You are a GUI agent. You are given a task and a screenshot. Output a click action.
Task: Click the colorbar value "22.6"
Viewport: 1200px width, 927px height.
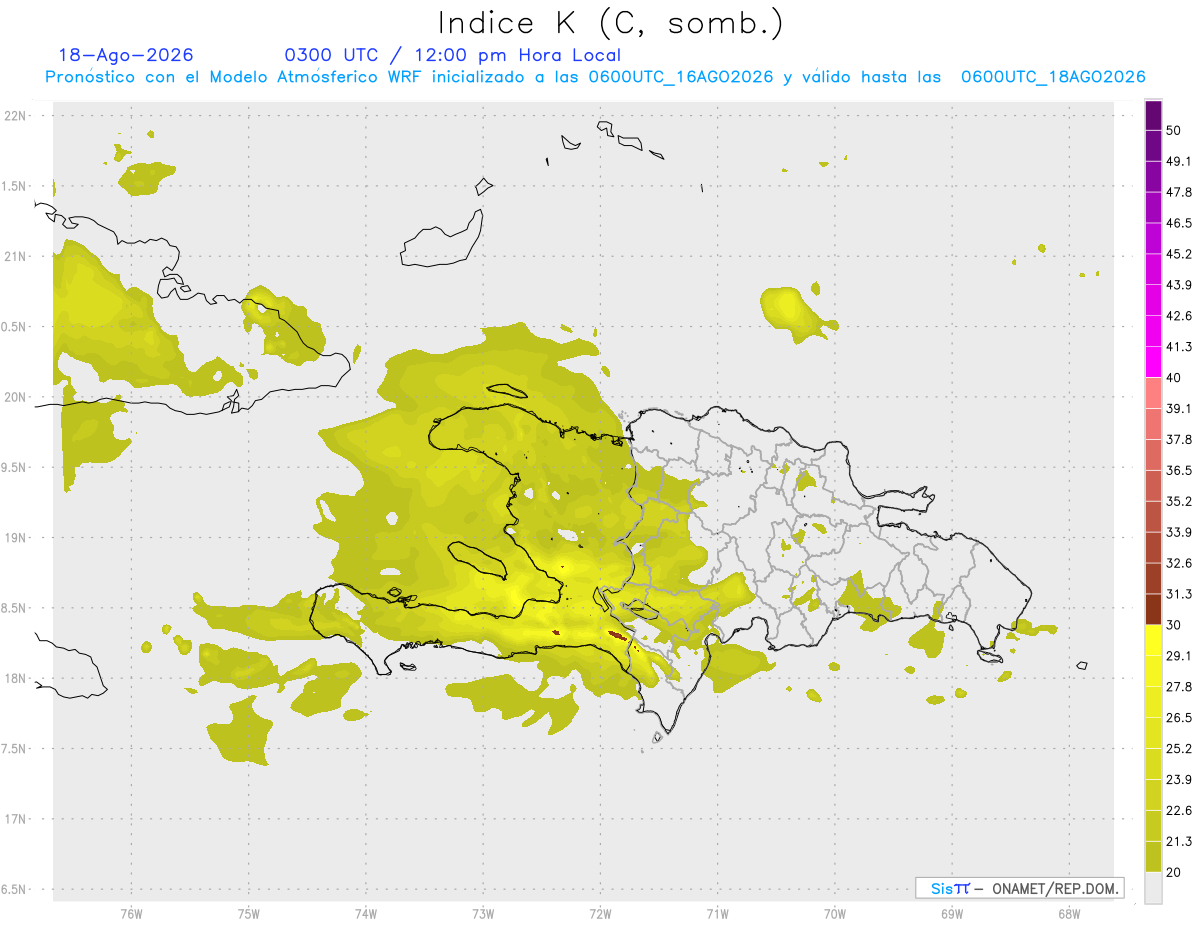(x=1179, y=810)
